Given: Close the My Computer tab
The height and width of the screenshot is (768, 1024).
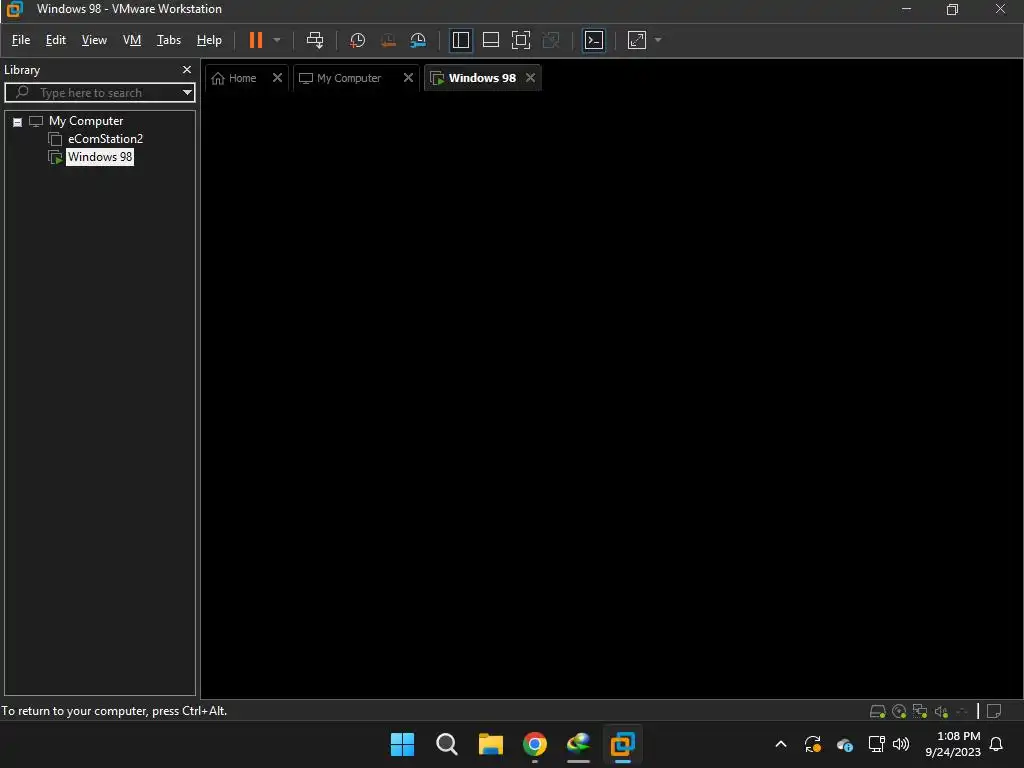Looking at the screenshot, I should [x=408, y=78].
